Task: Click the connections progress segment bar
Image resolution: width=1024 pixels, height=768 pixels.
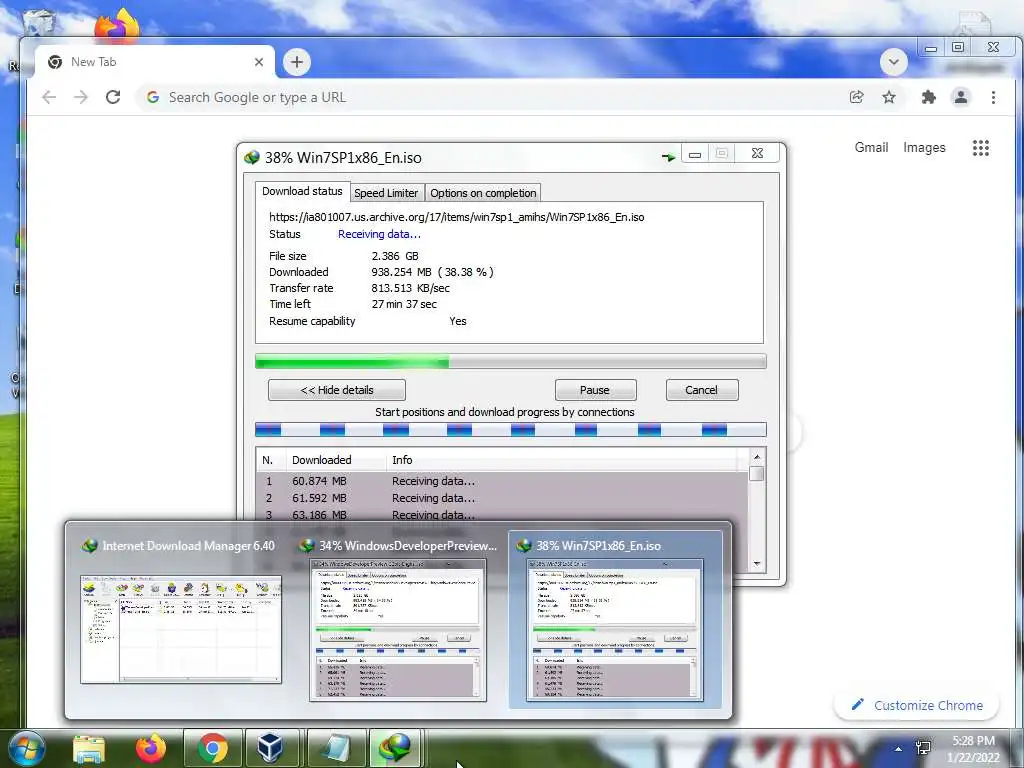Action: [x=510, y=429]
